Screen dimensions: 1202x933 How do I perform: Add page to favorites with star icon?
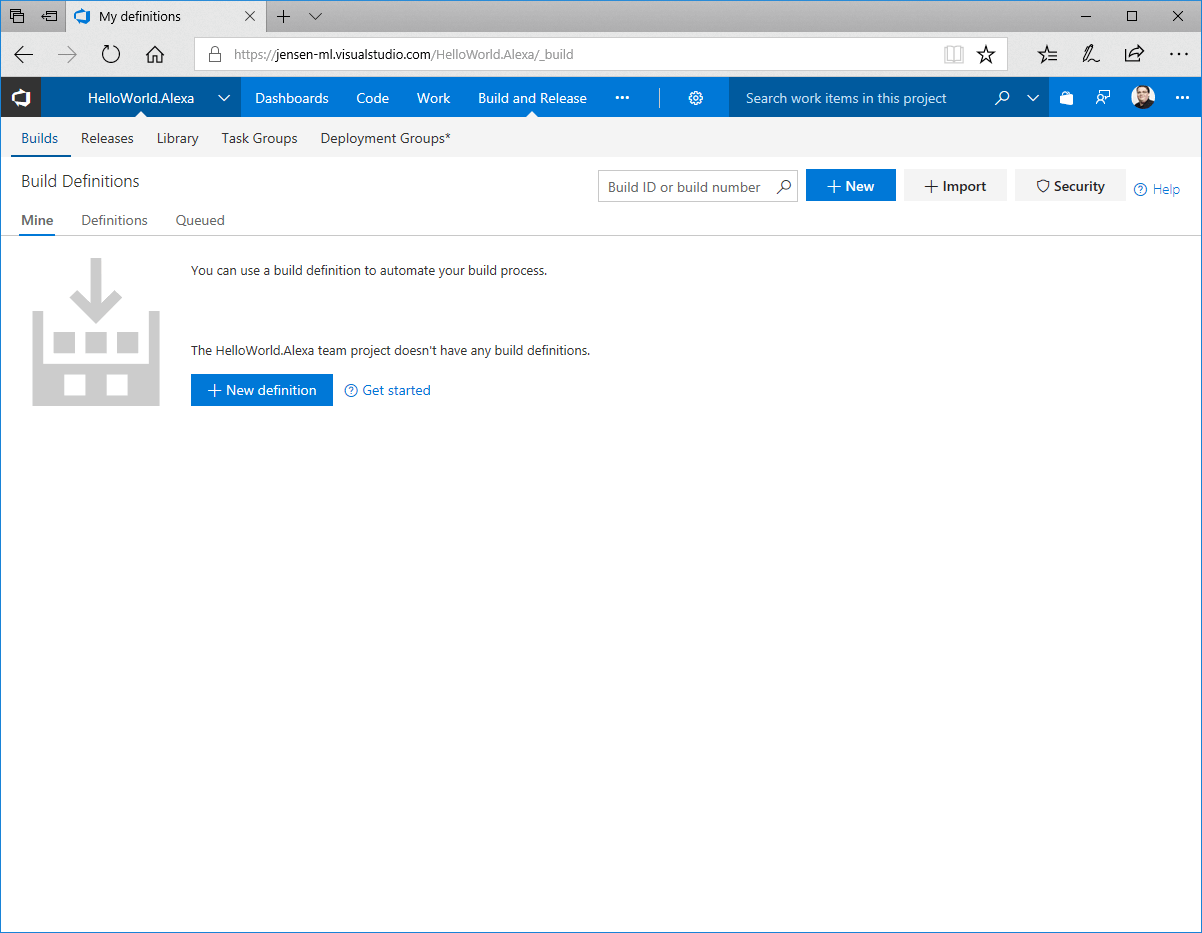pos(986,54)
